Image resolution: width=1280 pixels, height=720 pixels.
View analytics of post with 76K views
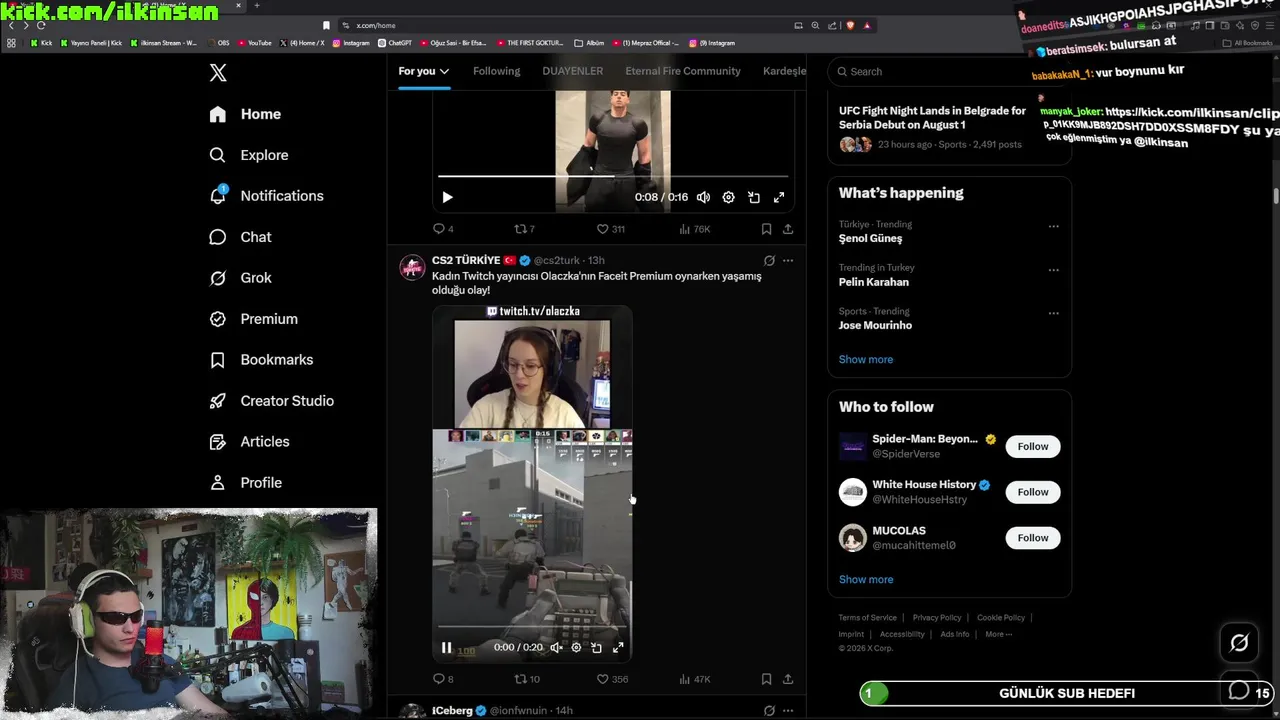pyautogui.click(x=694, y=229)
